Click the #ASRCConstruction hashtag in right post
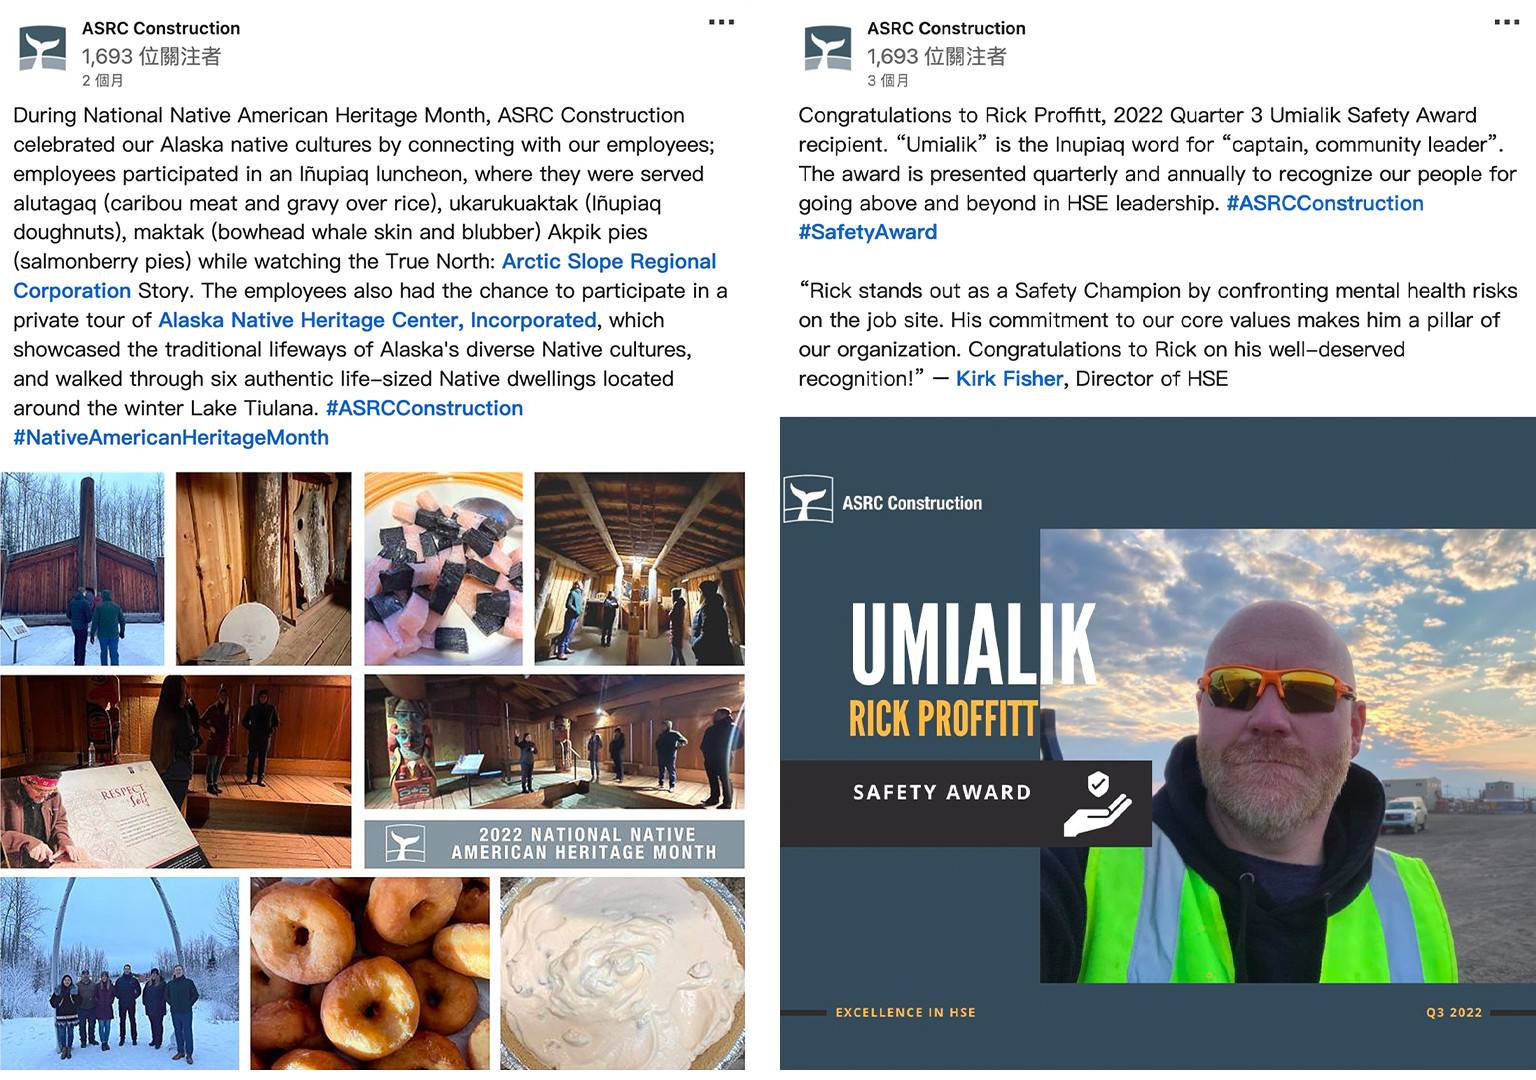 1325,203
